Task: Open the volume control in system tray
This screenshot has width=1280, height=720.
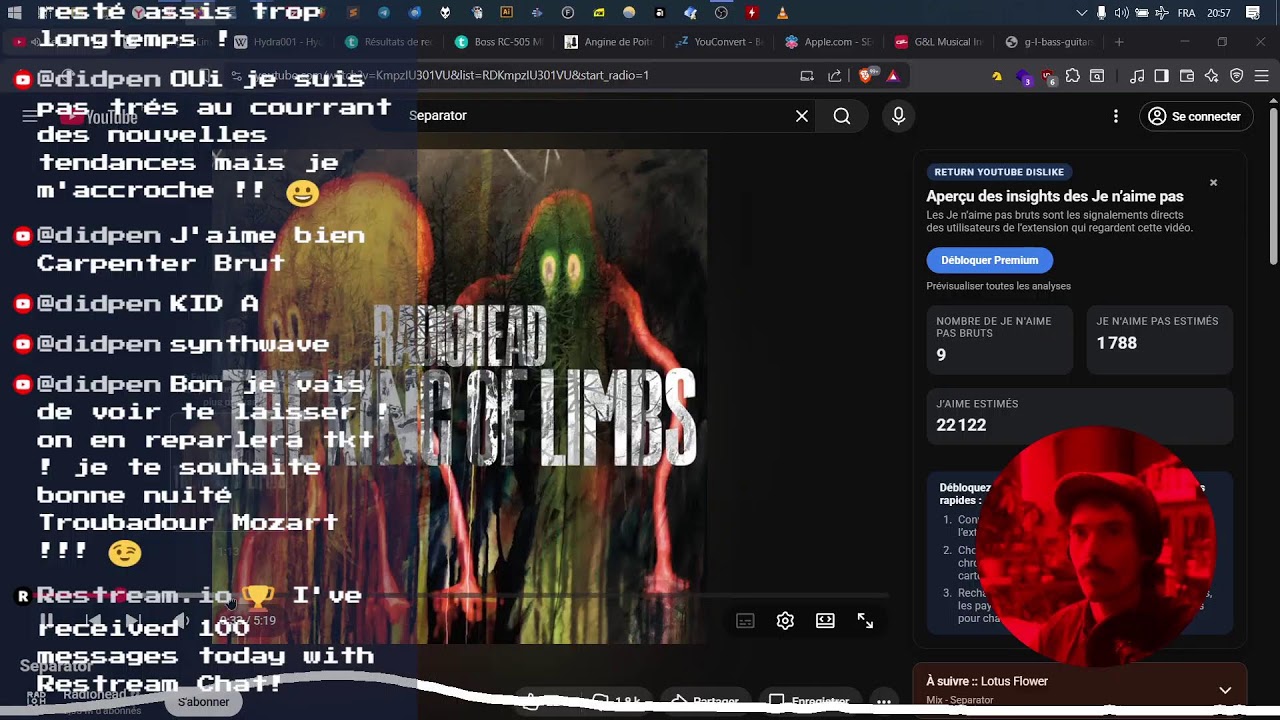Action: click(1122, 13)
